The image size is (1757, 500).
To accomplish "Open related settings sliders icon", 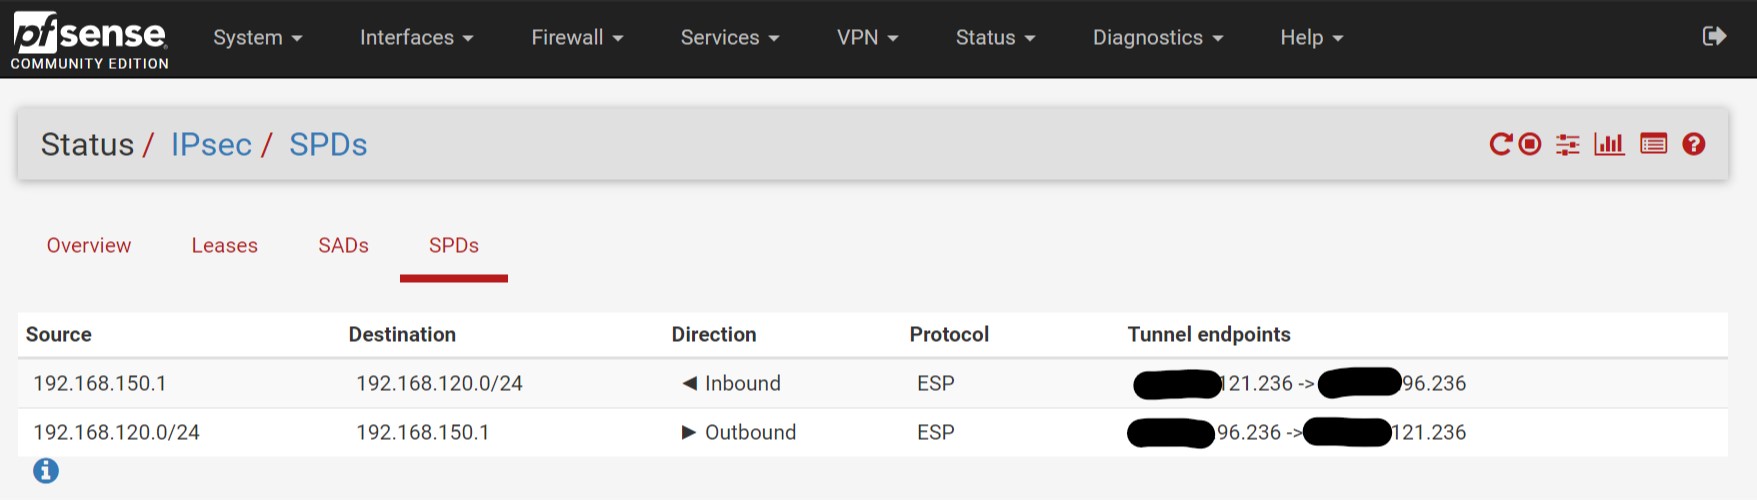I will click(1568, 144).
